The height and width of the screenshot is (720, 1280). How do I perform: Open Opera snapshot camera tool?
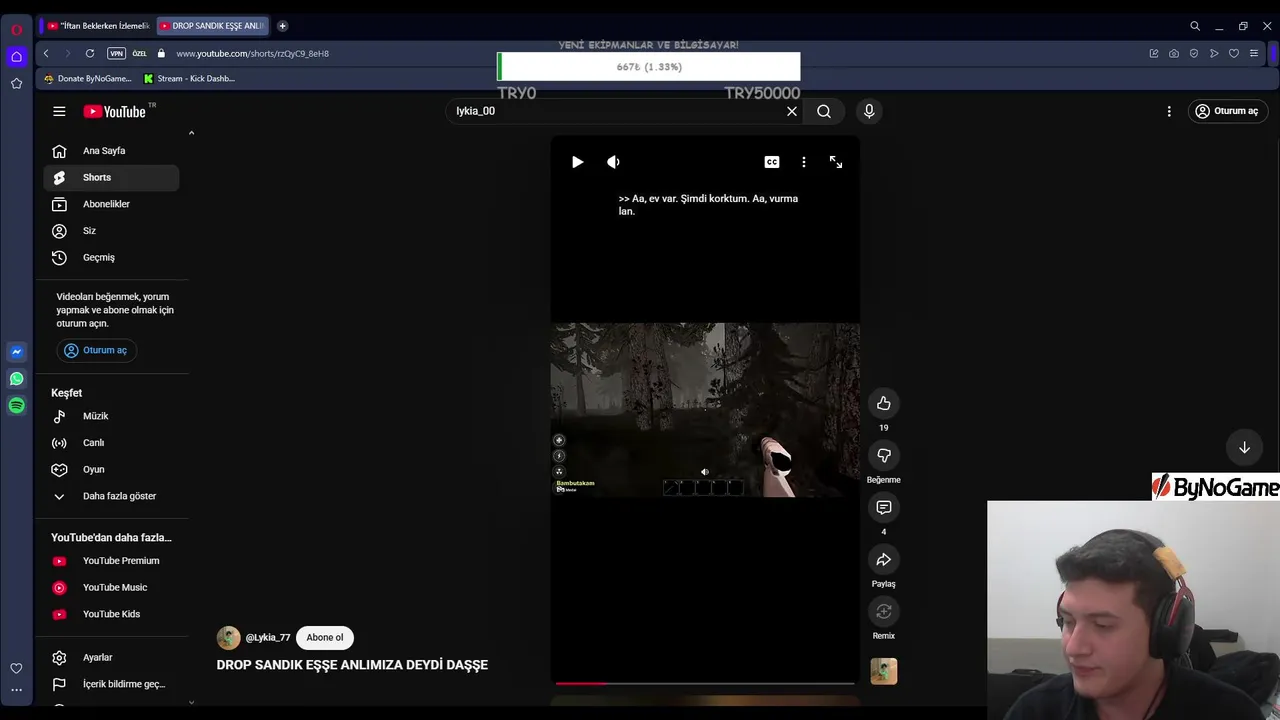tap(1174, 53)
